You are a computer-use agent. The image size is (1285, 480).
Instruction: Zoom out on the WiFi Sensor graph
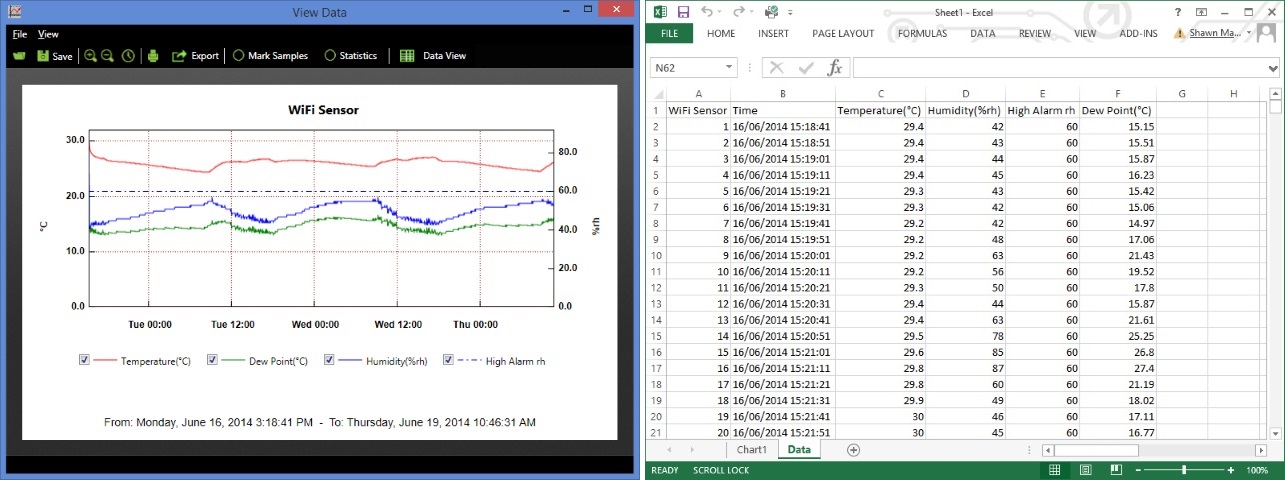pyautogui.click(x=108, y=56)
